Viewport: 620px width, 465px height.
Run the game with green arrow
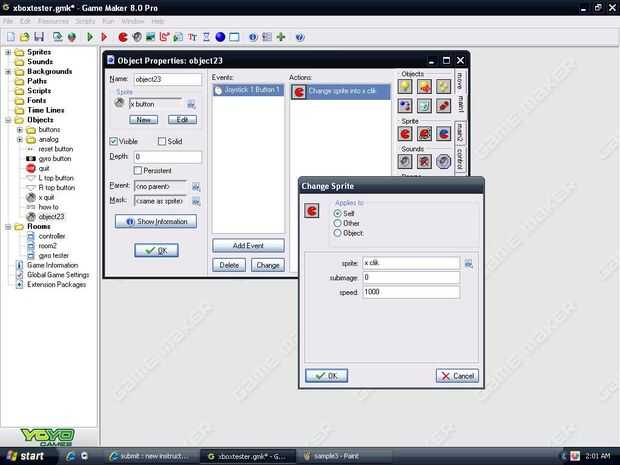[90, 37]
